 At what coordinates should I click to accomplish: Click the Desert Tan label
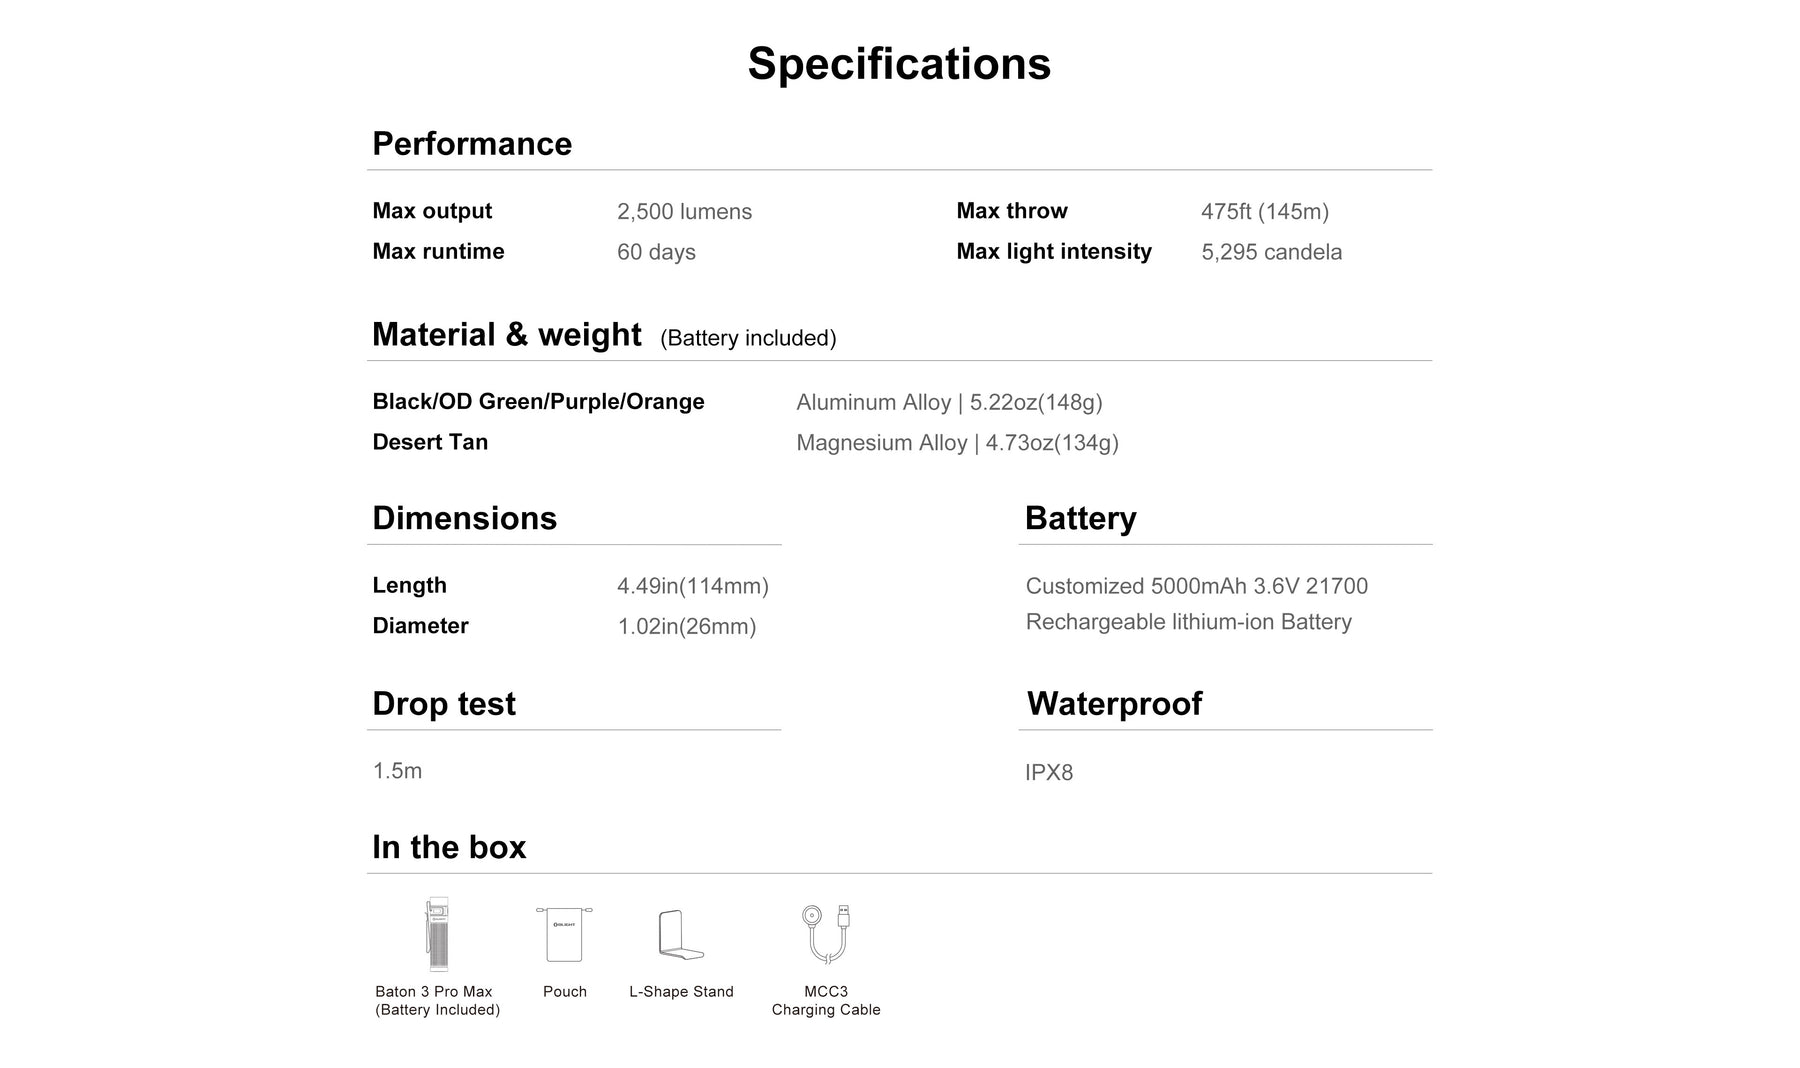430,442
